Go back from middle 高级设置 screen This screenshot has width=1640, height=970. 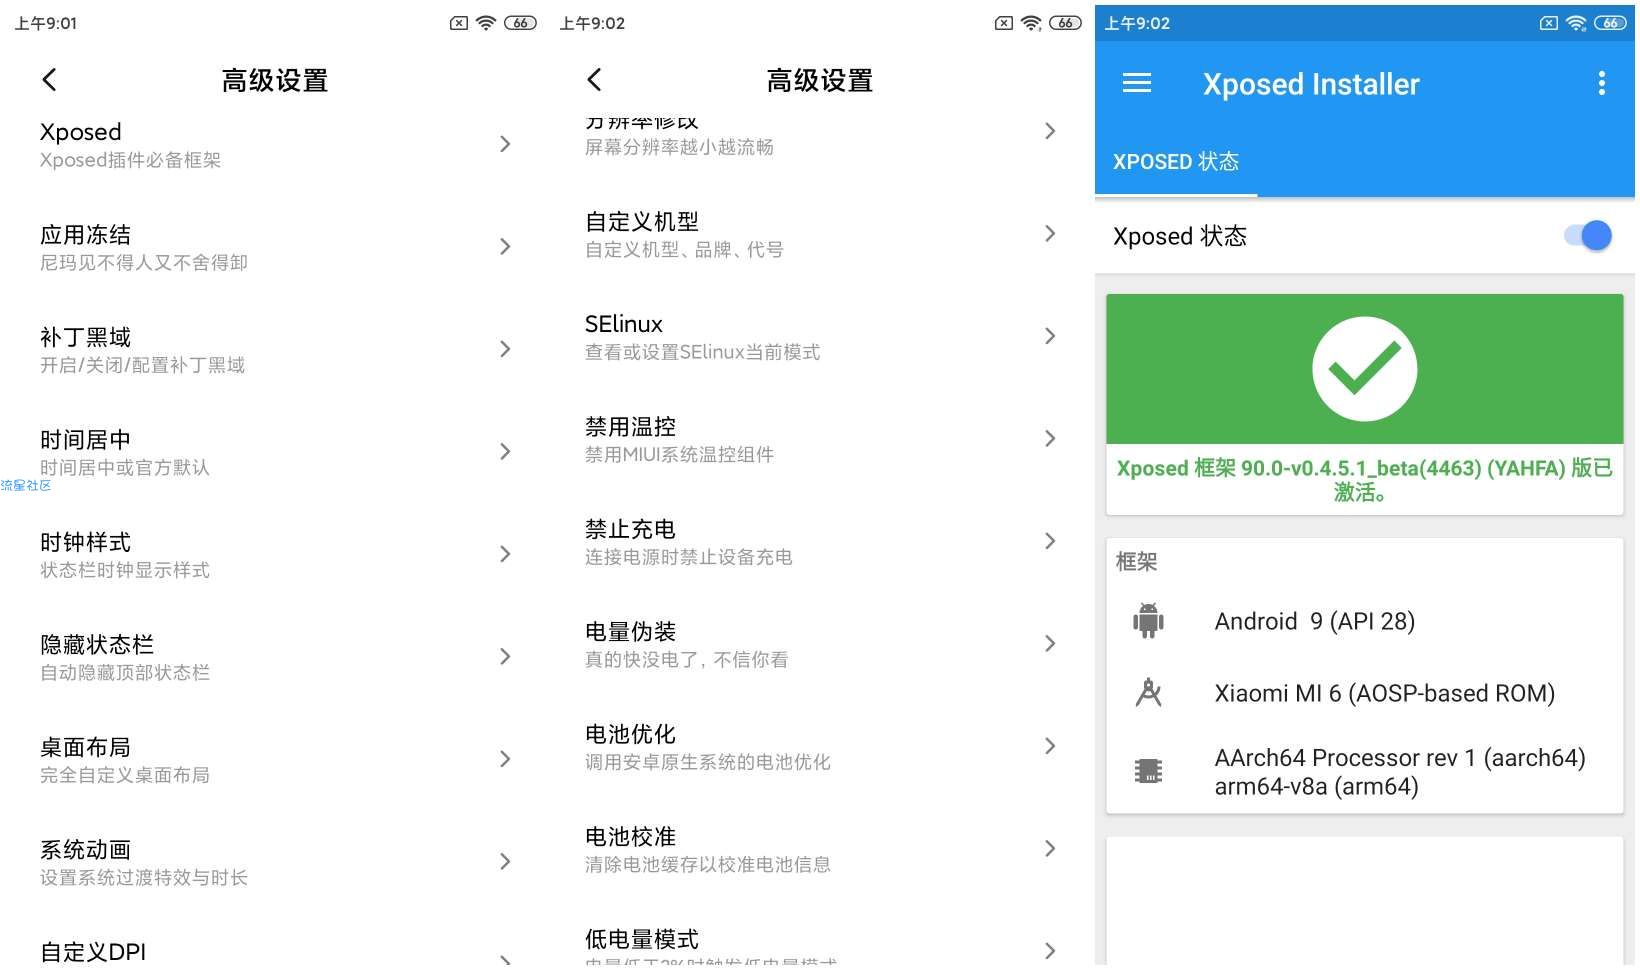pos(594,80)
